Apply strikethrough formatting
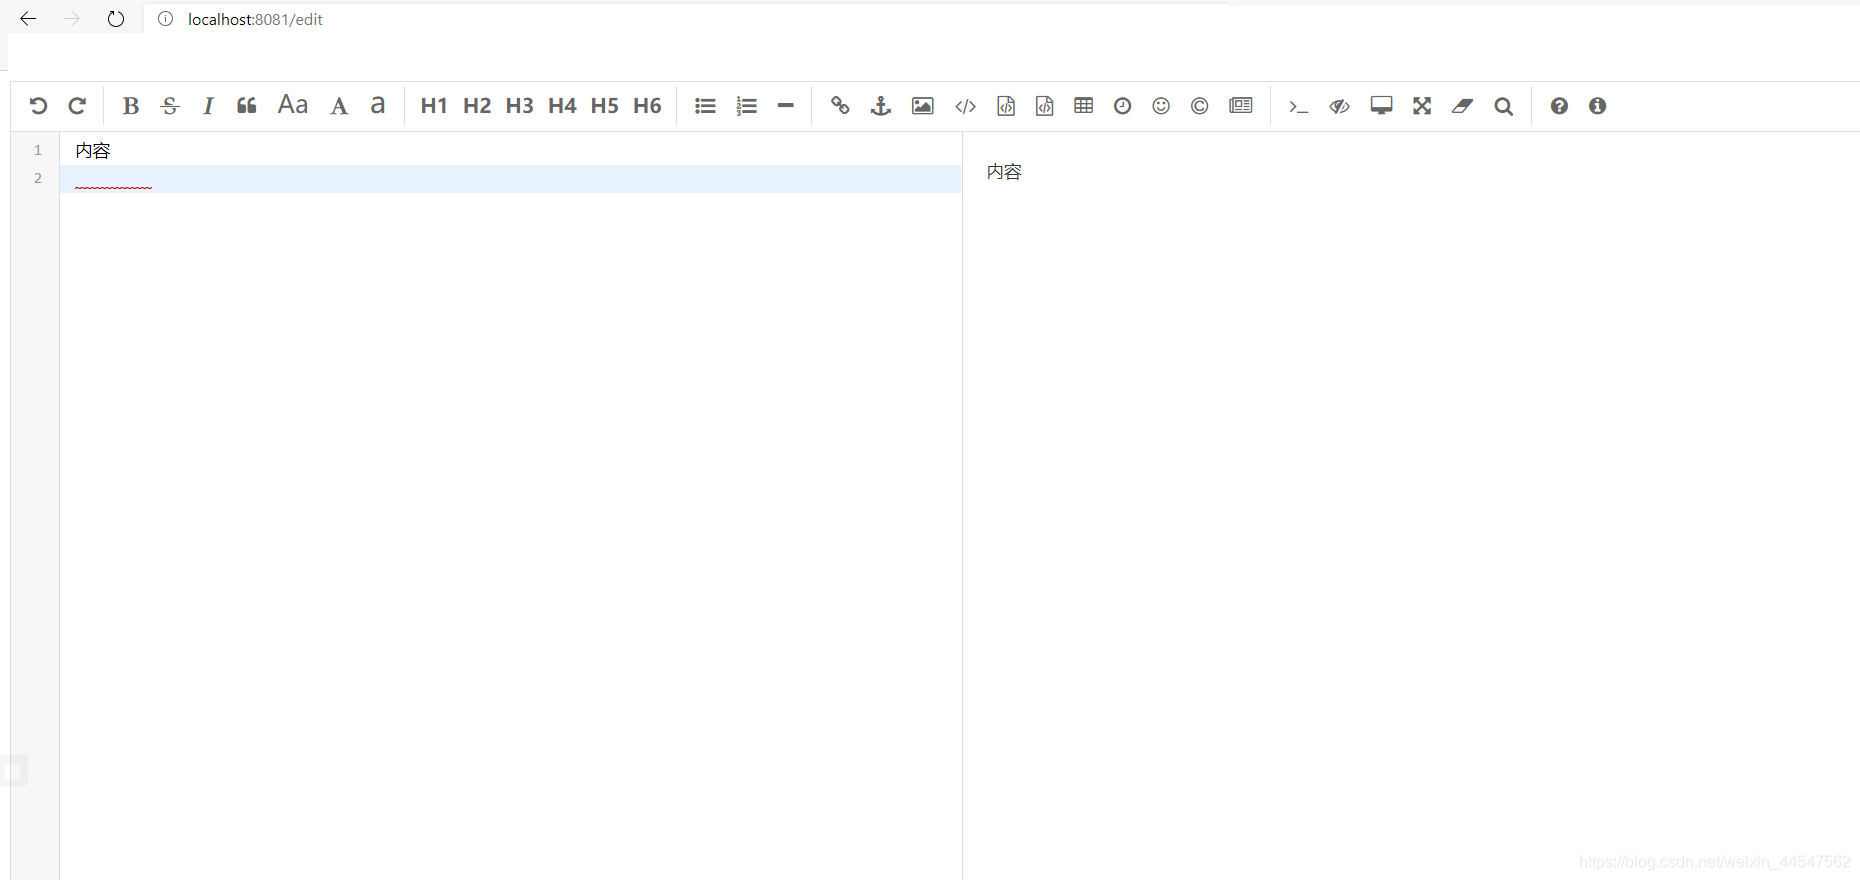The image size is (1860, 880). (x=170, y=106)
